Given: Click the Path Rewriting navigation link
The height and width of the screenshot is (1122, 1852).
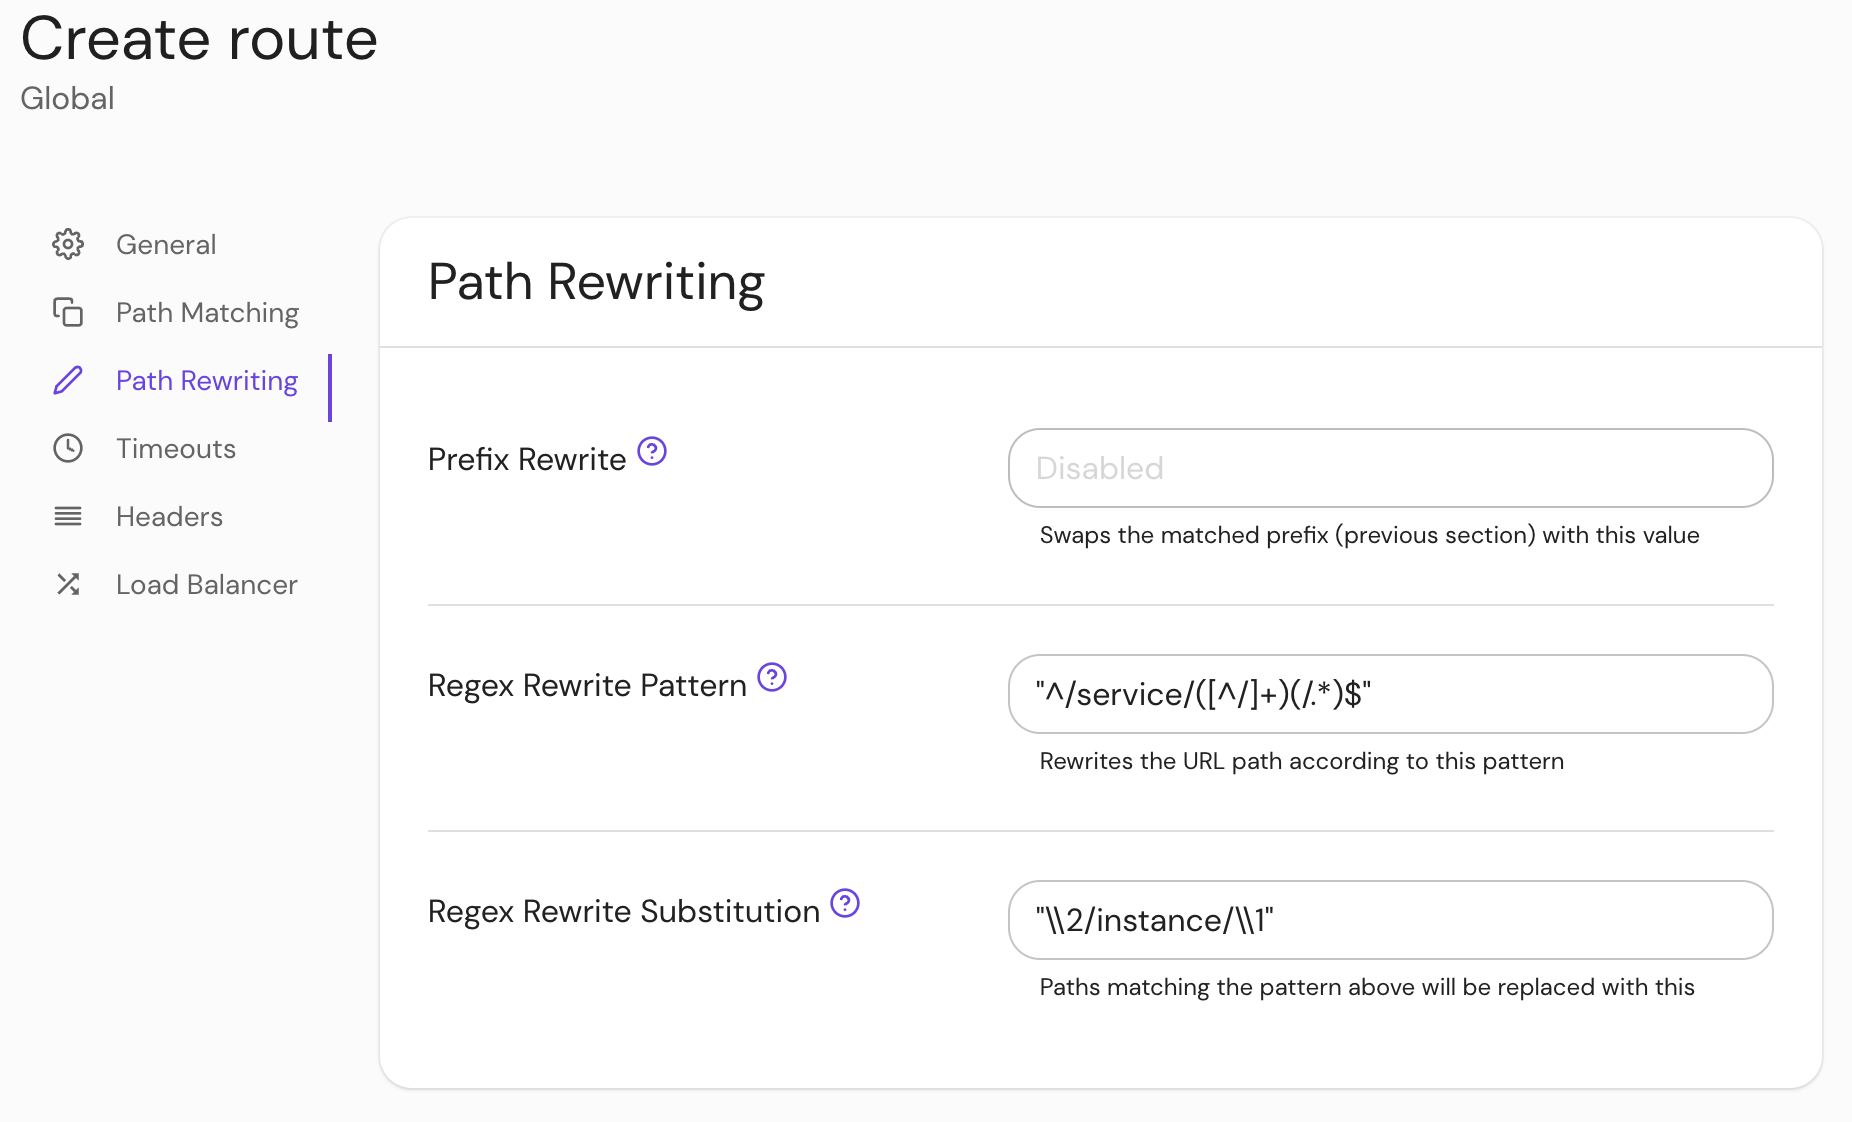Looking at the screenshot, I should tap(206, 380).
